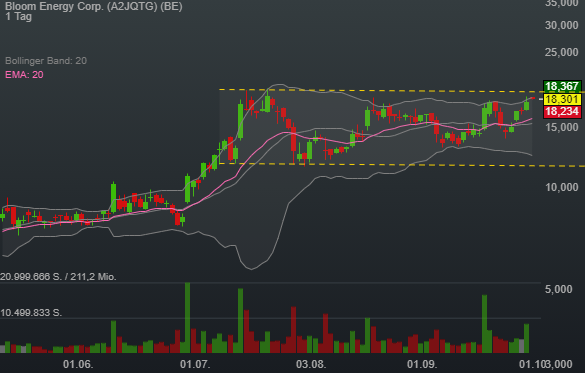This screenshot has width=585, height=373.
Task: Click the 25,000 price axis label
Action: [562, 52]
